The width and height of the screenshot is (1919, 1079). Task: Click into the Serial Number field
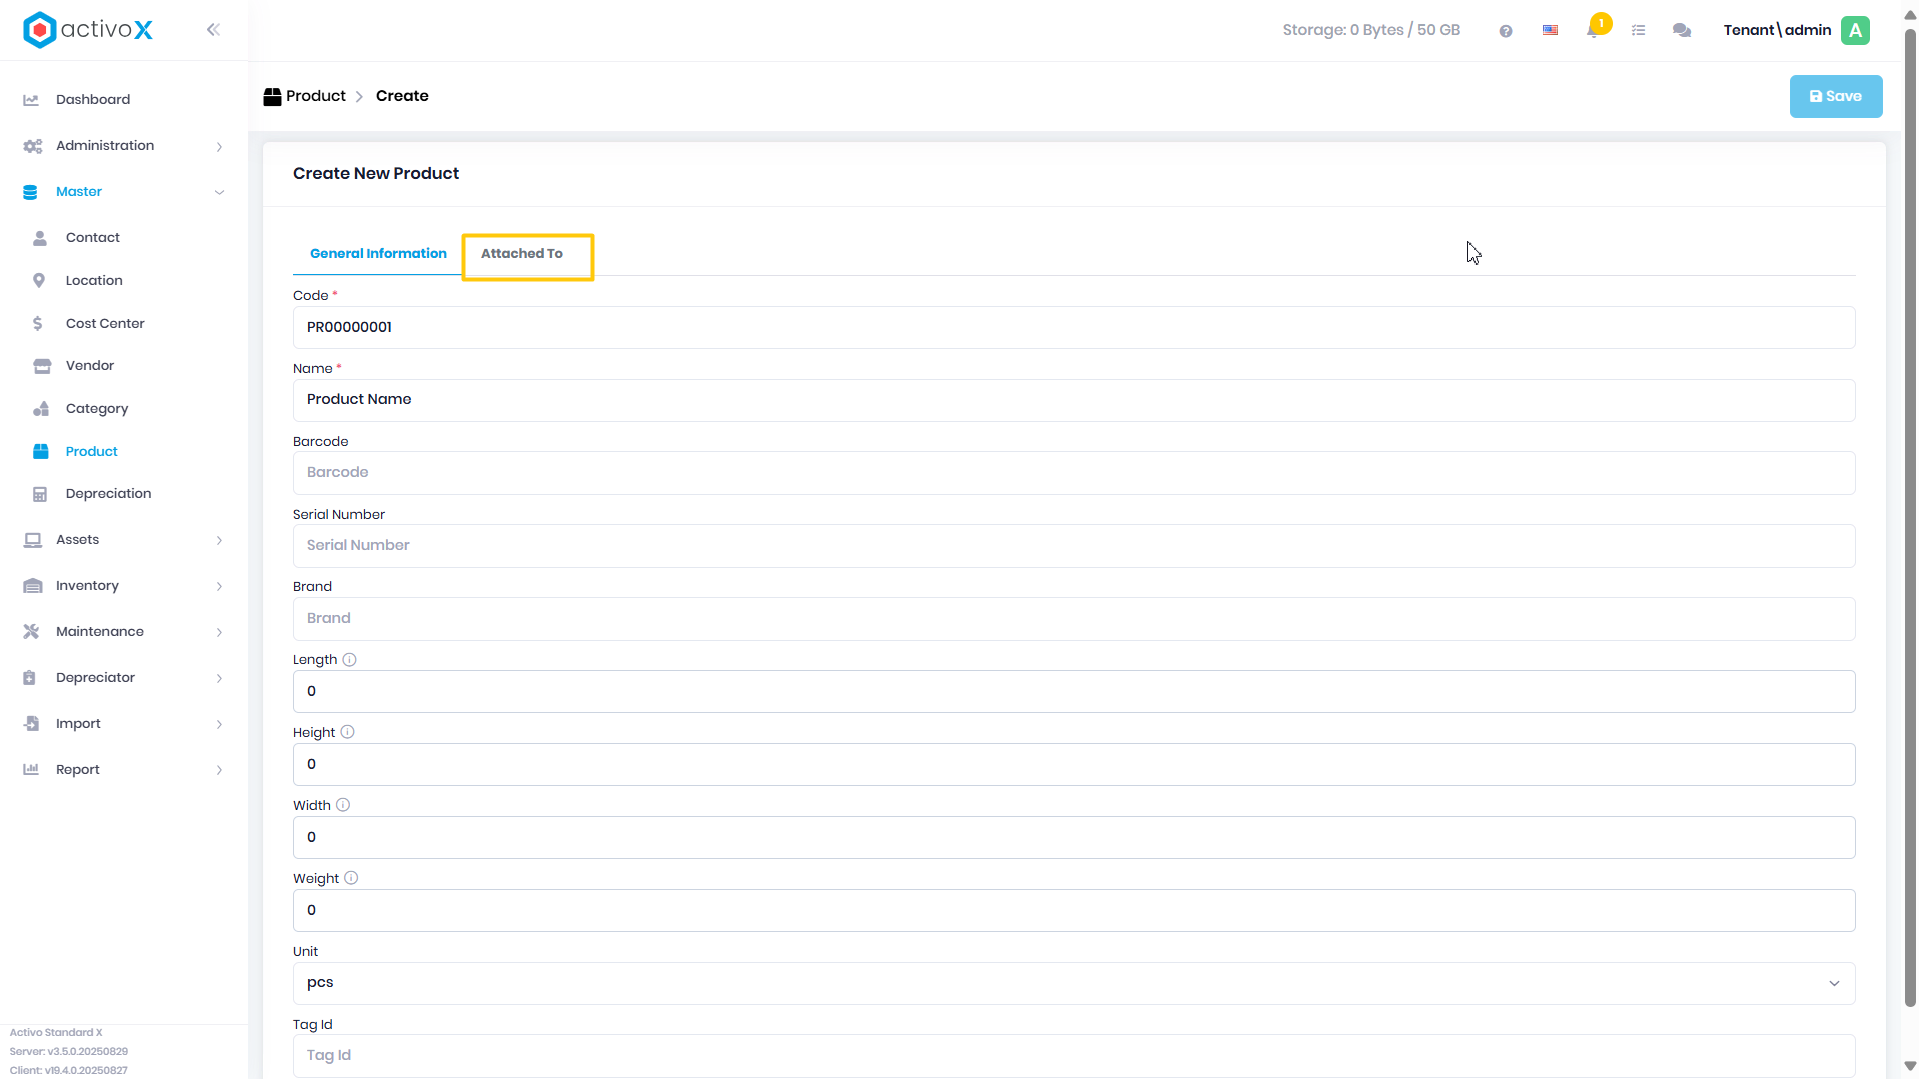tap(1073, 546)
